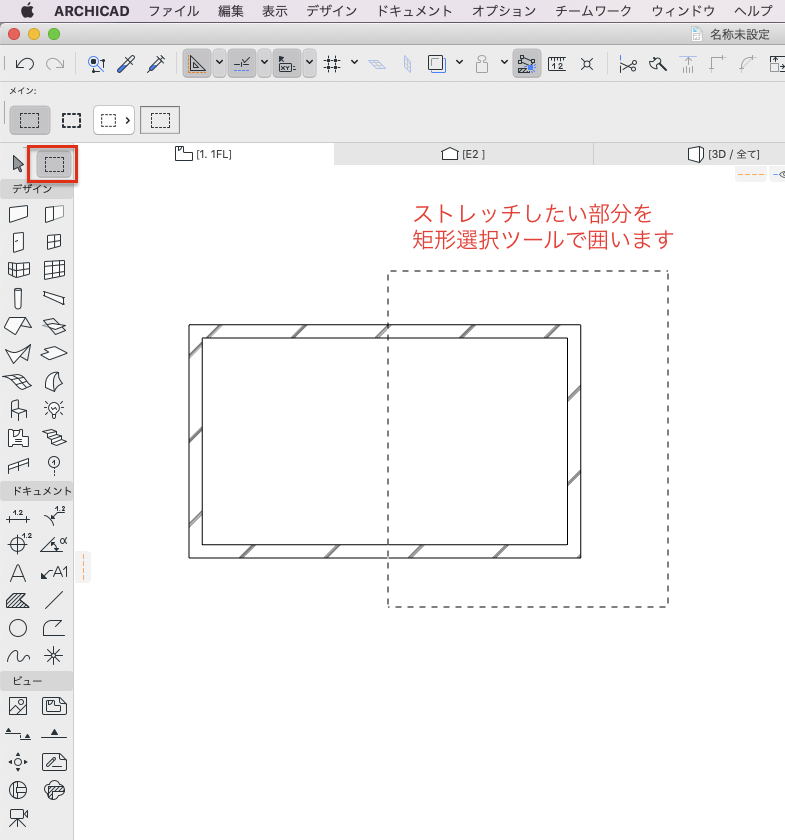Select the Section tool
The image size is (785, 840).
[18, 733]
